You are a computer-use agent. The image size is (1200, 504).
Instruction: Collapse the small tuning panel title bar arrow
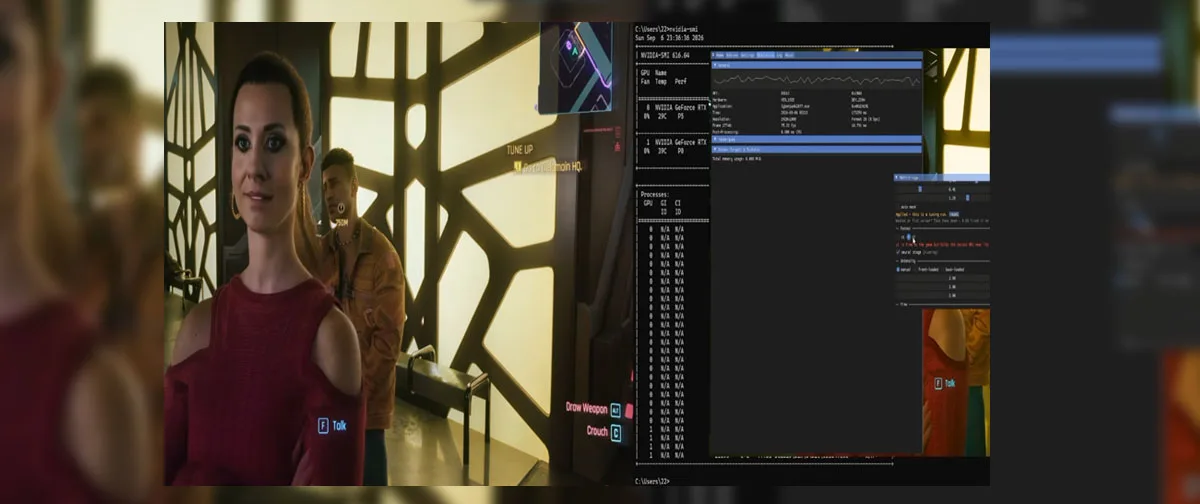click(898, 178)
